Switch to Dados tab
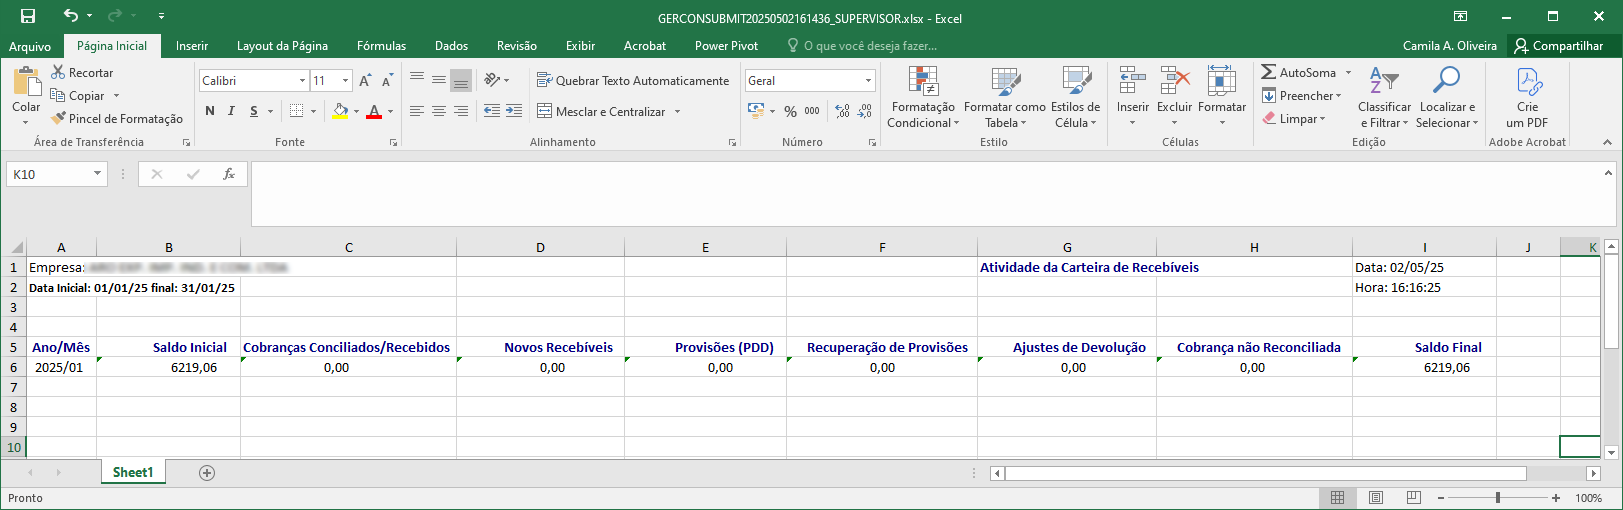The width and height of the screenshot is (1623, 510). (x=451, y=46)
